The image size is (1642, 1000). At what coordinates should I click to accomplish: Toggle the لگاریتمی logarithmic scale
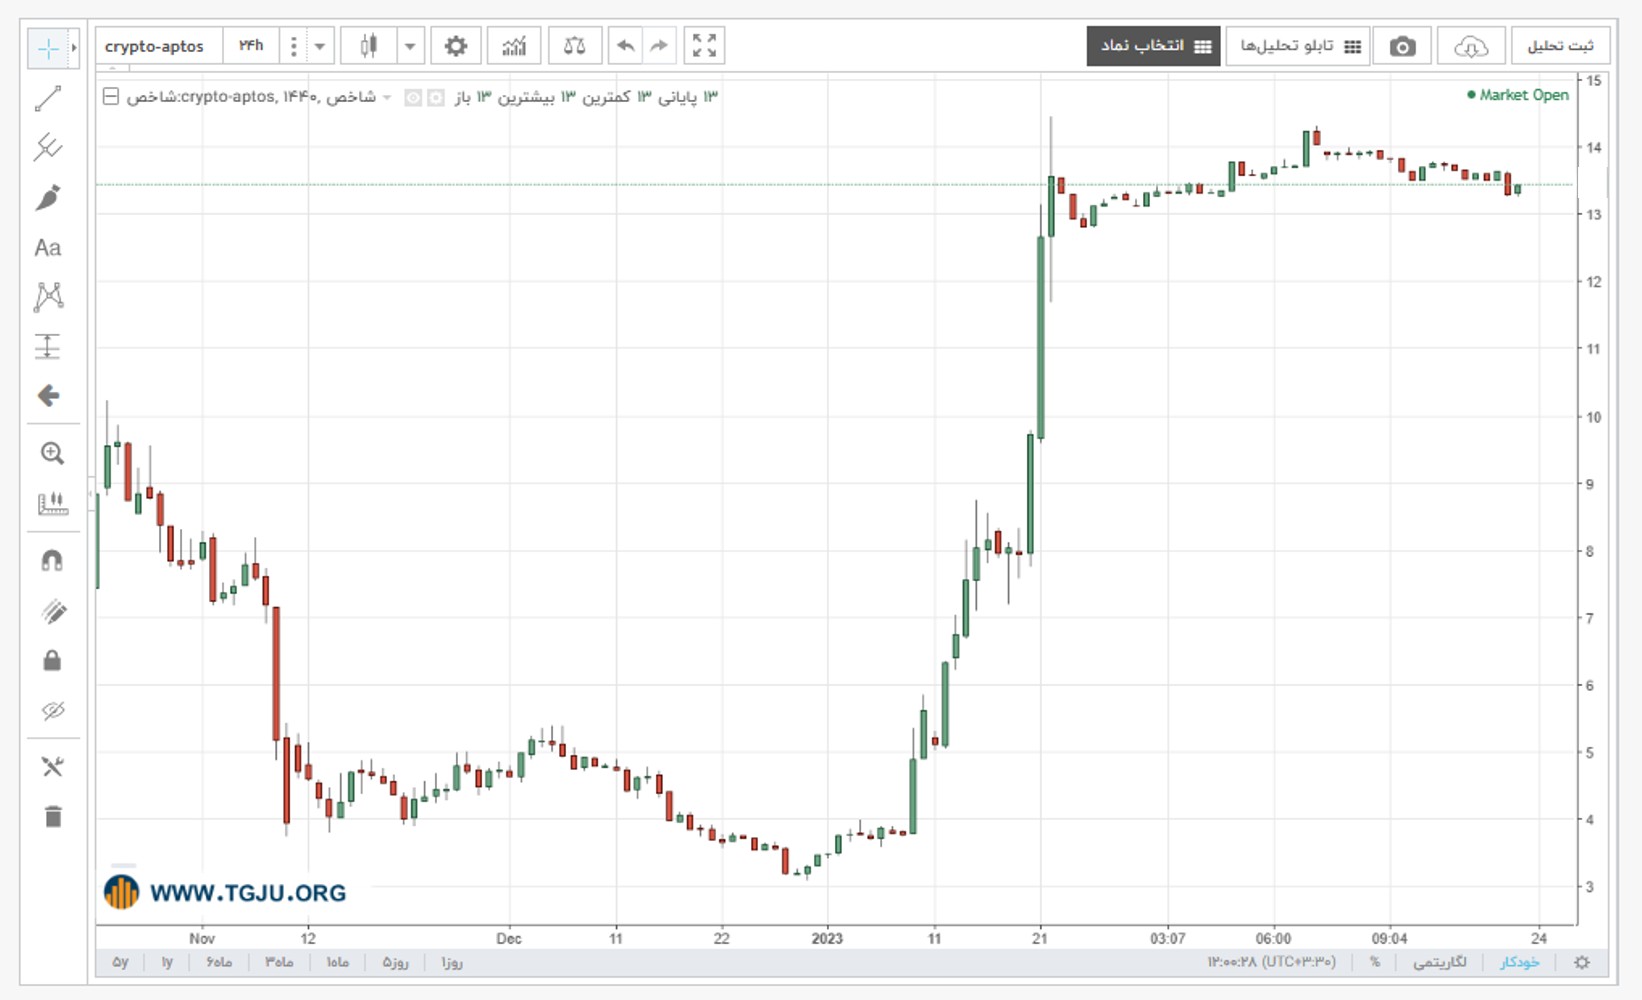pos(1440,962)
